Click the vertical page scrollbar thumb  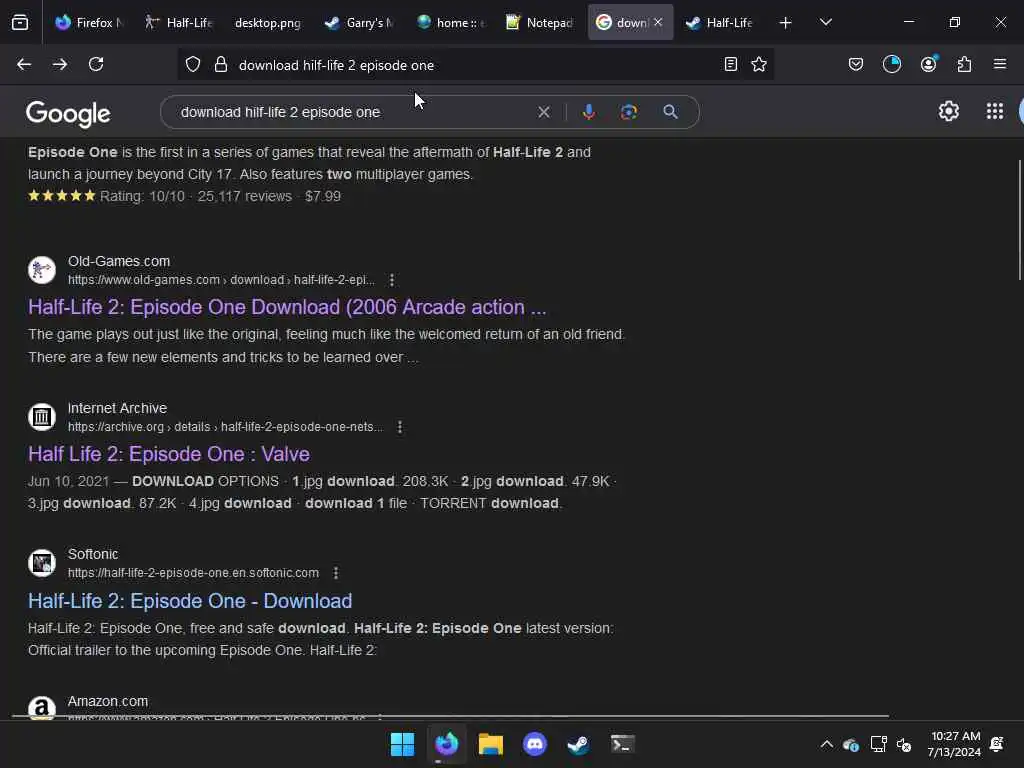(x=1019, y=220)
